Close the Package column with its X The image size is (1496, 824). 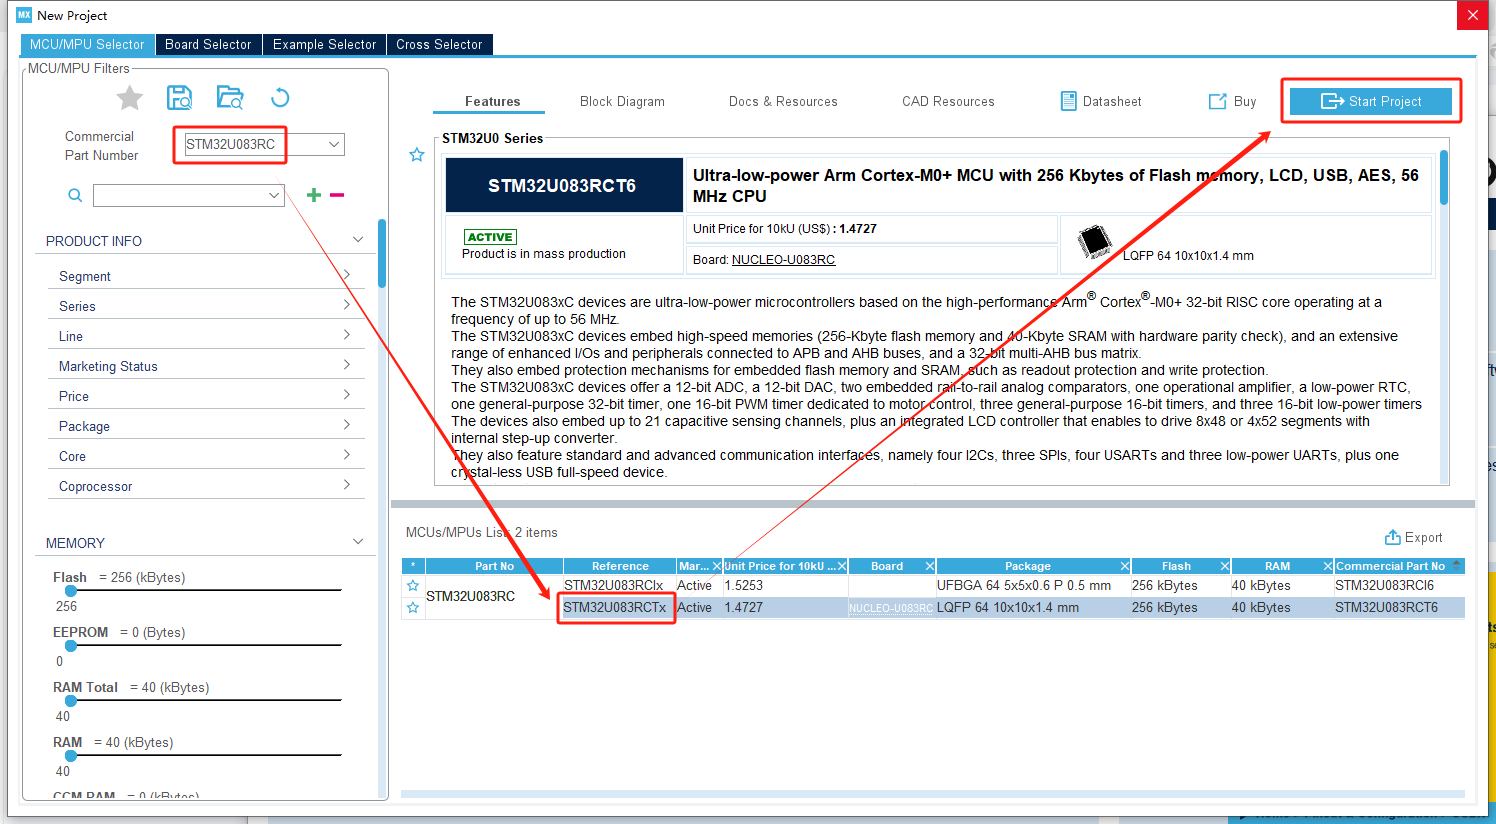1125,566
